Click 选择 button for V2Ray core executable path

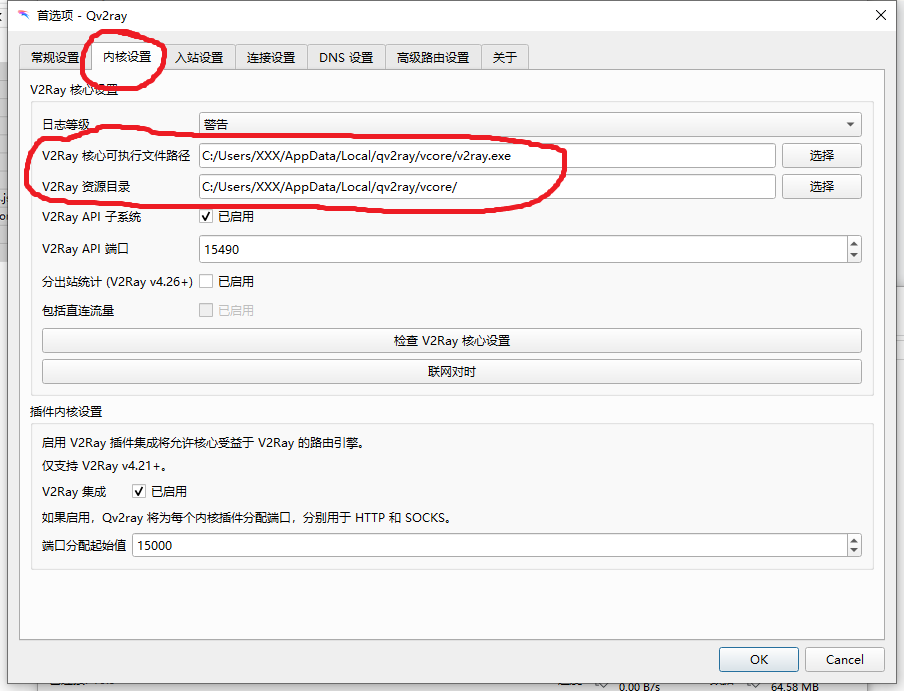click(821, 156)
